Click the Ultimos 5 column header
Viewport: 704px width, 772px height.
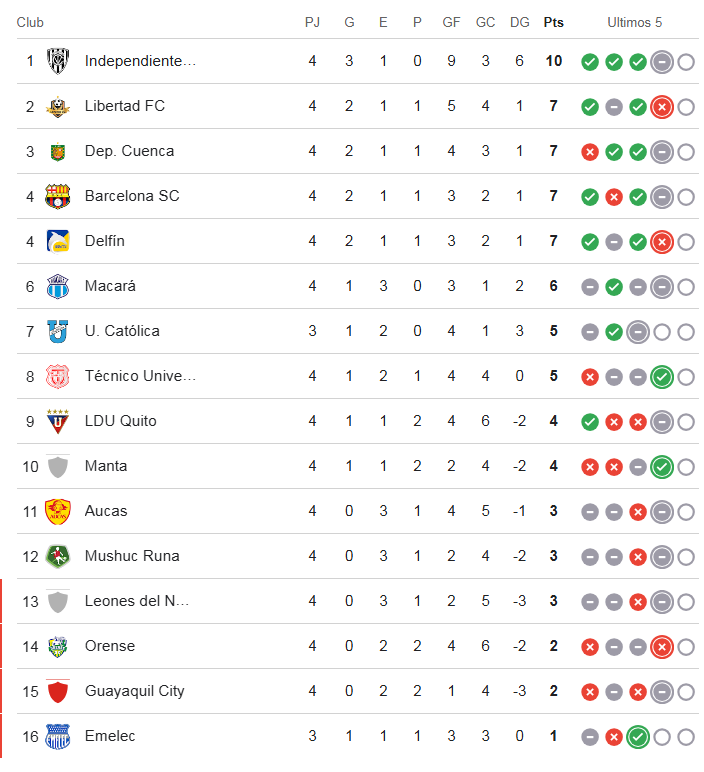tap(635, 22)
